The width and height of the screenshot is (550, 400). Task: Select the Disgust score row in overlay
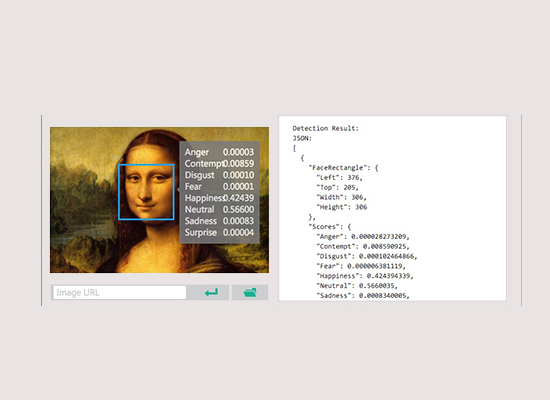click(x=219, y=175)
